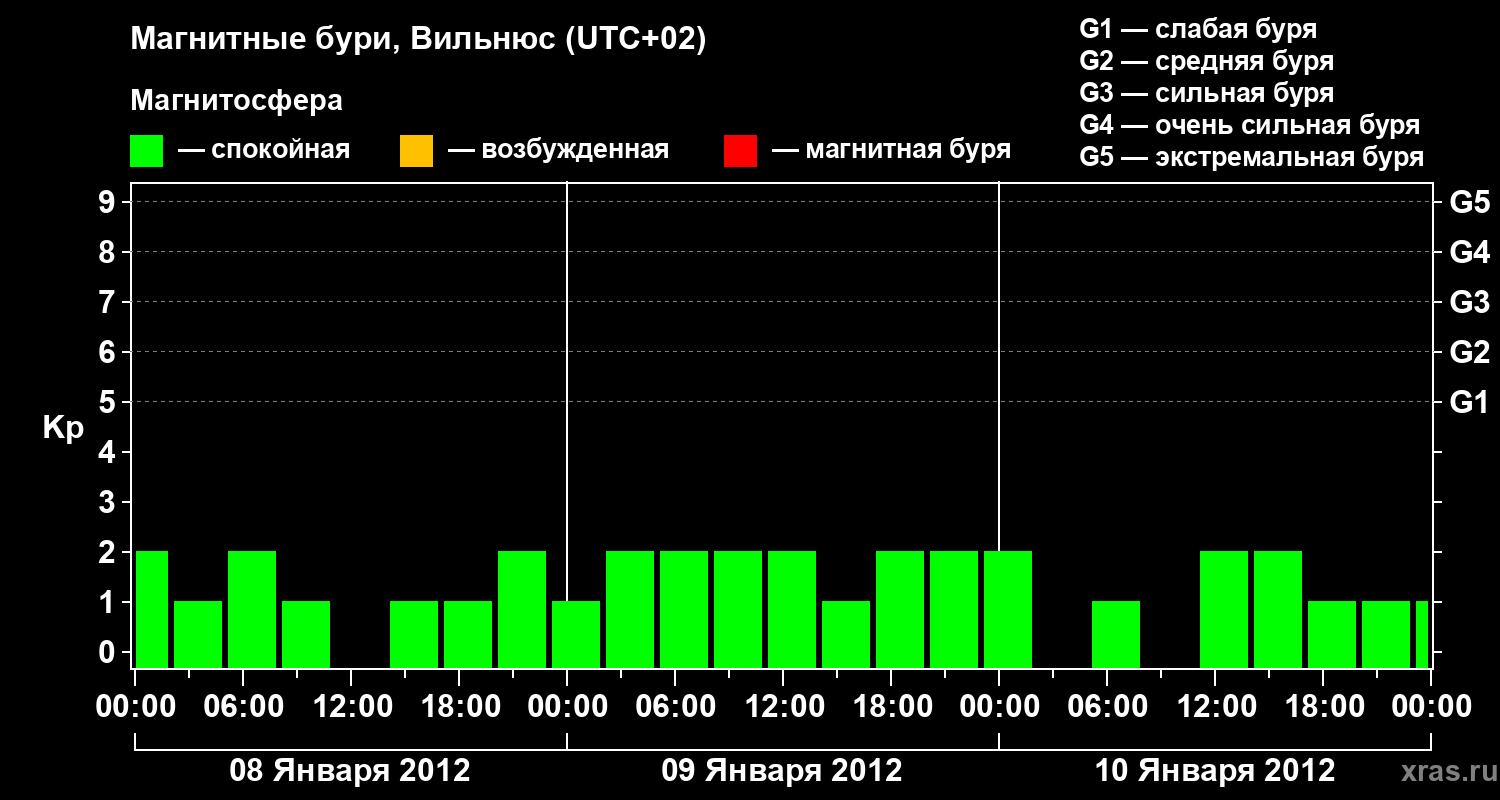
Task: Select the Kp 1 bar crossing midnight into 09 Января
Action: click(576, 634)
